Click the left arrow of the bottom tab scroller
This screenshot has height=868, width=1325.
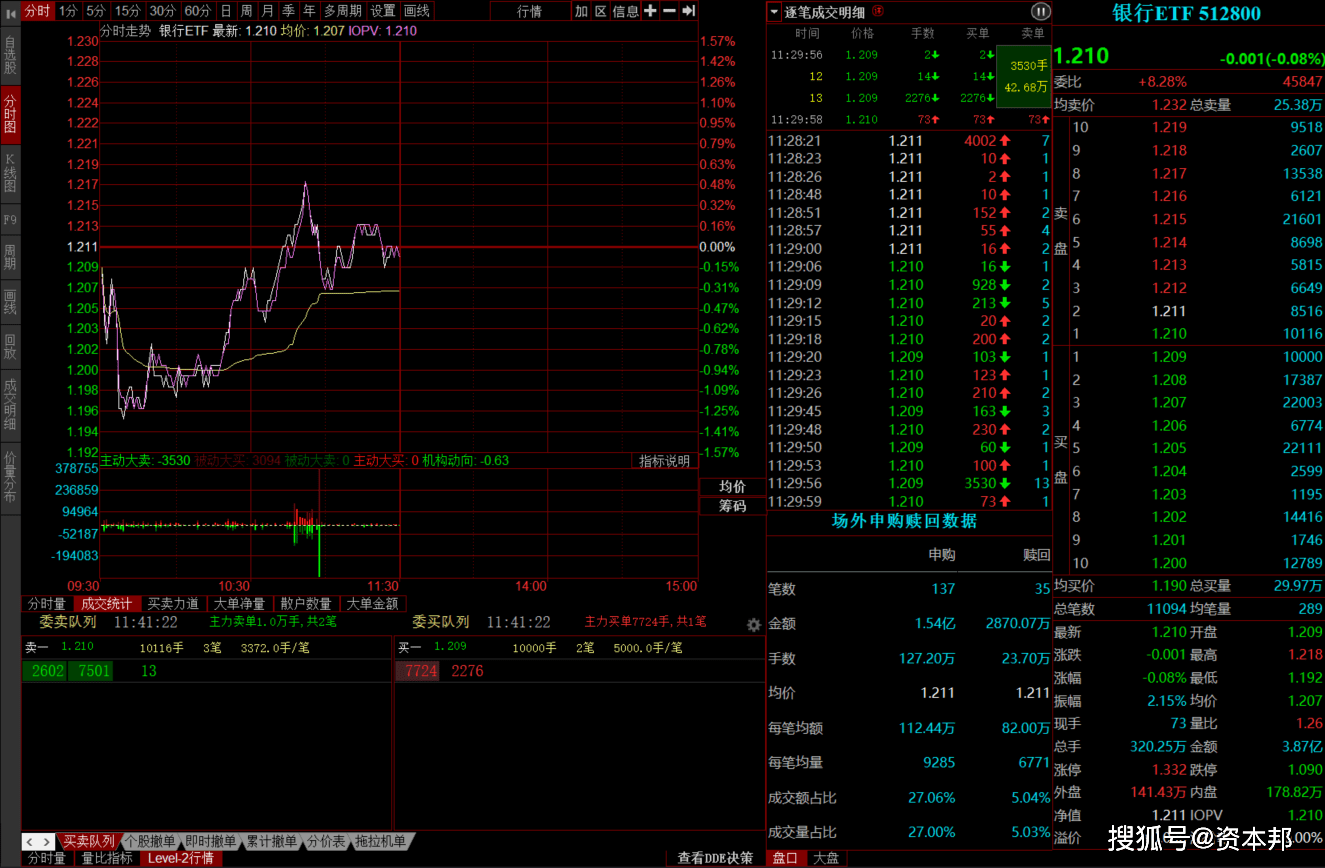pyautogui.click(x=31, y=842)
